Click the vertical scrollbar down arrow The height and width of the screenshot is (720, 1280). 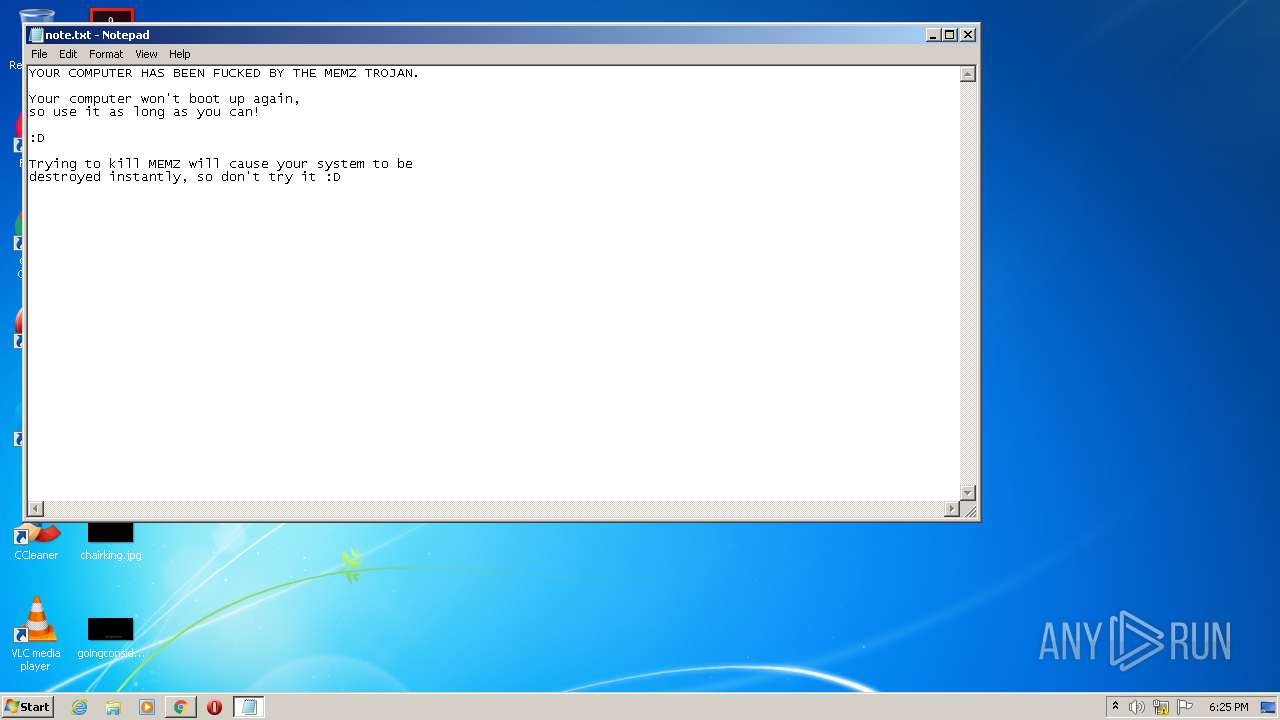click(x=968, y=492)
